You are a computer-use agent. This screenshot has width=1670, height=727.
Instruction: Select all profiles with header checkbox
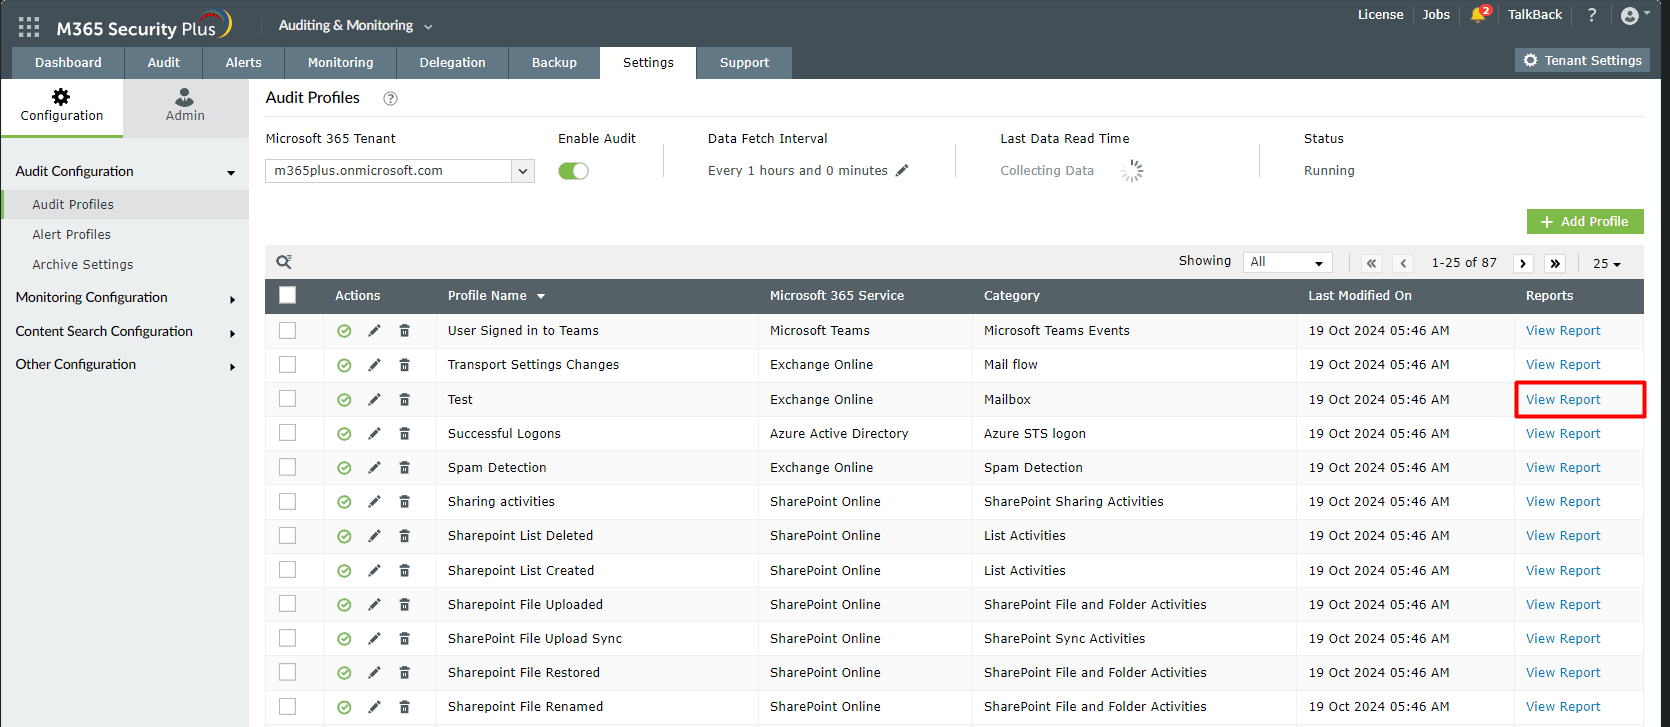[x=288, y=295]
